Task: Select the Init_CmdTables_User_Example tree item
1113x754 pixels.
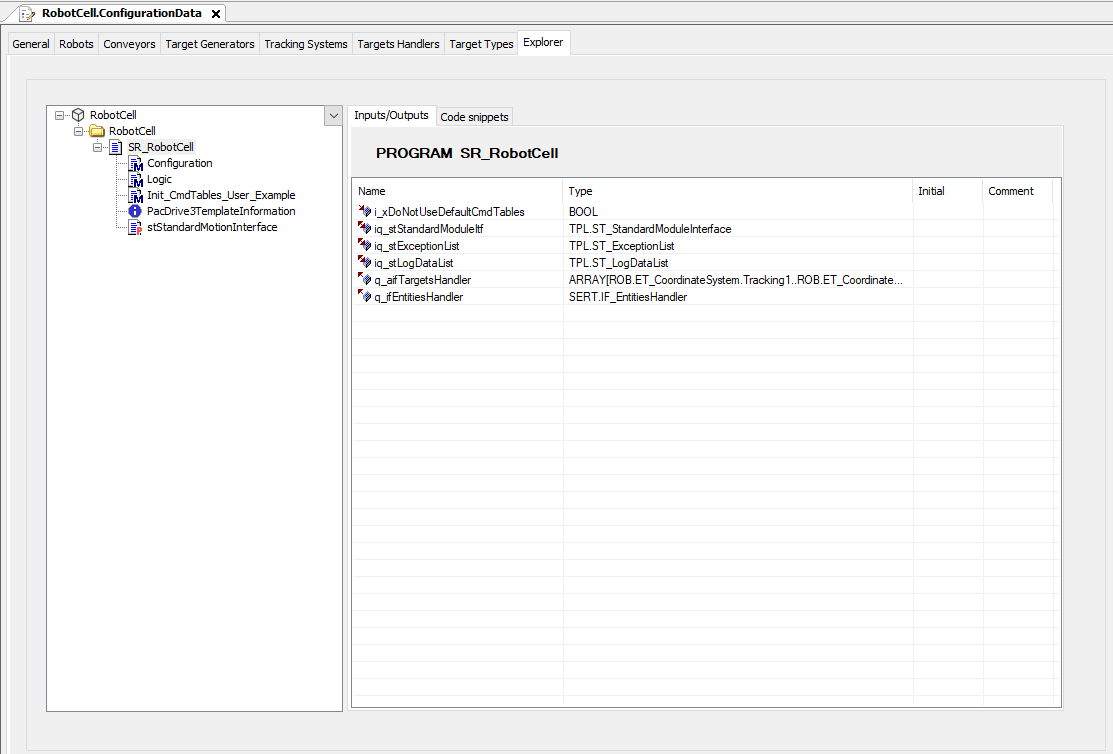Action: pyautogui.click(x=221, y=196)
